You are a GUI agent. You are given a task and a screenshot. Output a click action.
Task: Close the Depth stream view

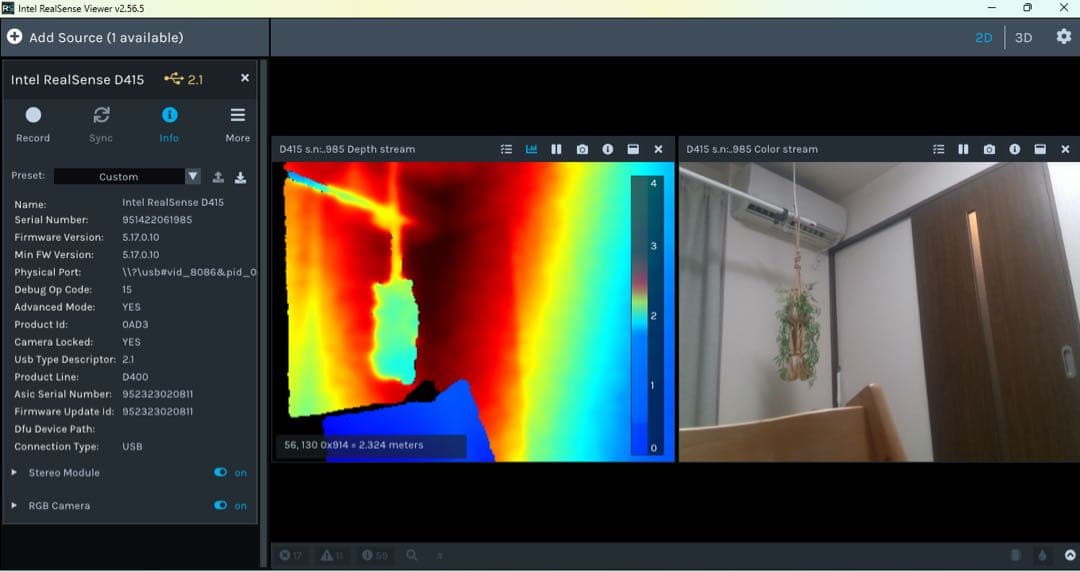coord(658,149)
